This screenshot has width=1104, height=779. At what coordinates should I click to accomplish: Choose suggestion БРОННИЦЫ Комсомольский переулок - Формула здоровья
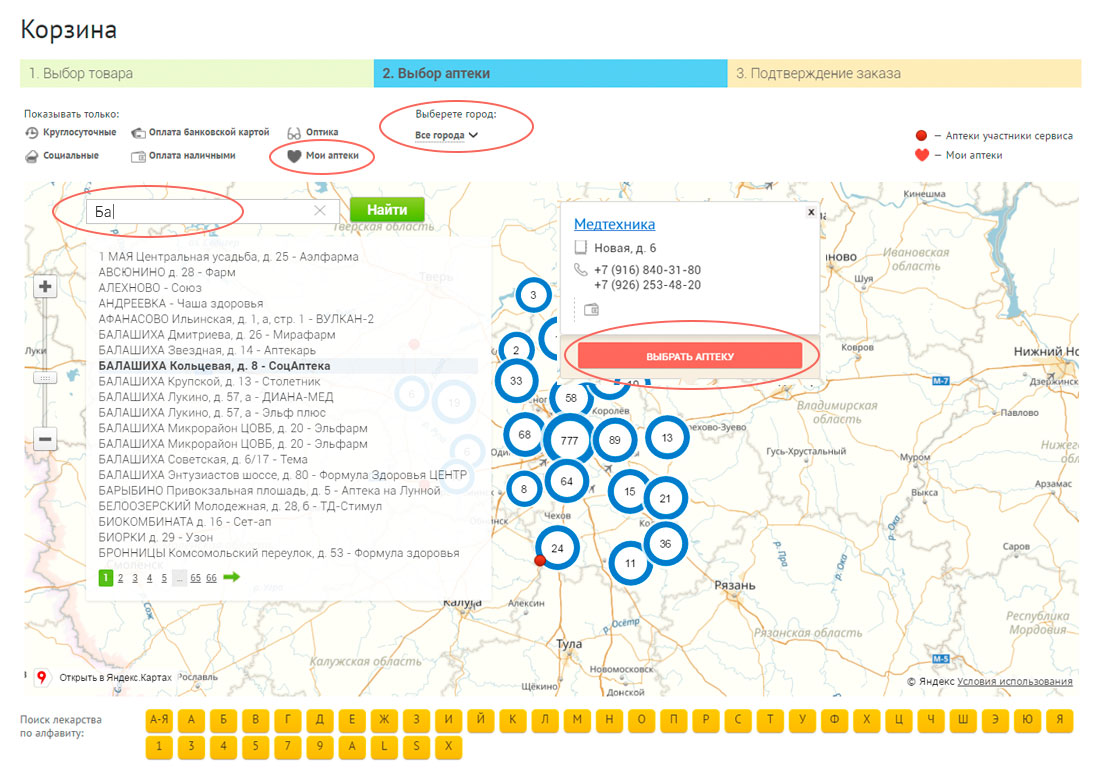pos(279,554)
